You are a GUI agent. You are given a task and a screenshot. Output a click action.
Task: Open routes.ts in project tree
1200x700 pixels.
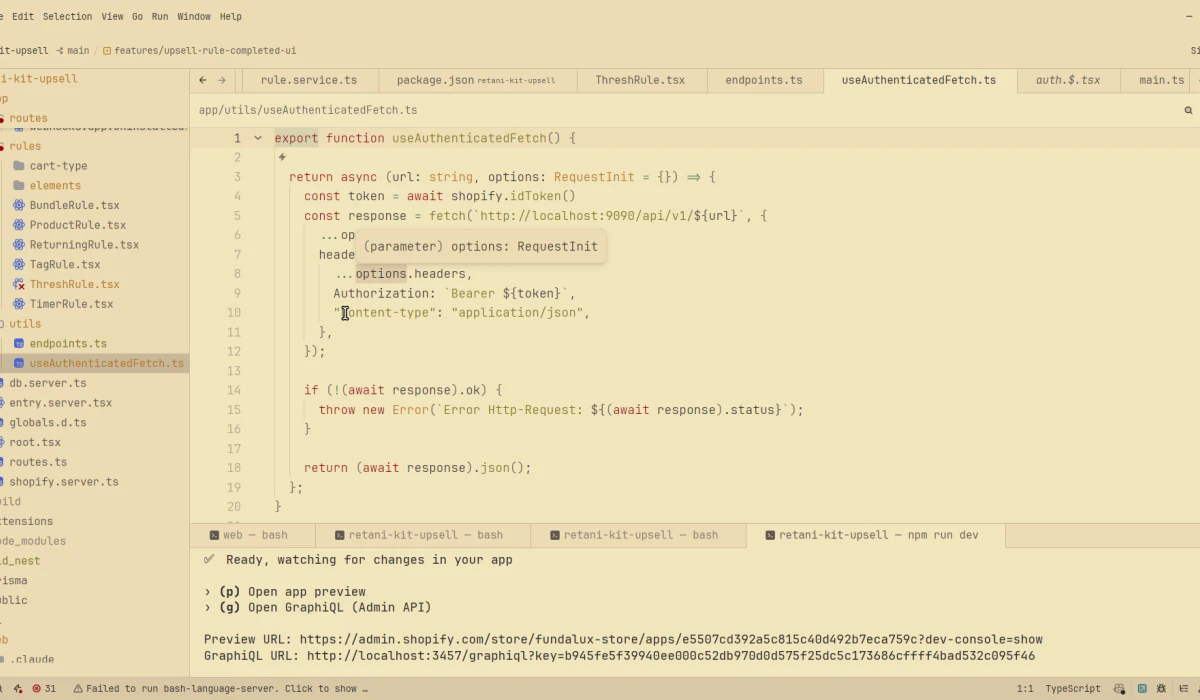pos(38,462)
